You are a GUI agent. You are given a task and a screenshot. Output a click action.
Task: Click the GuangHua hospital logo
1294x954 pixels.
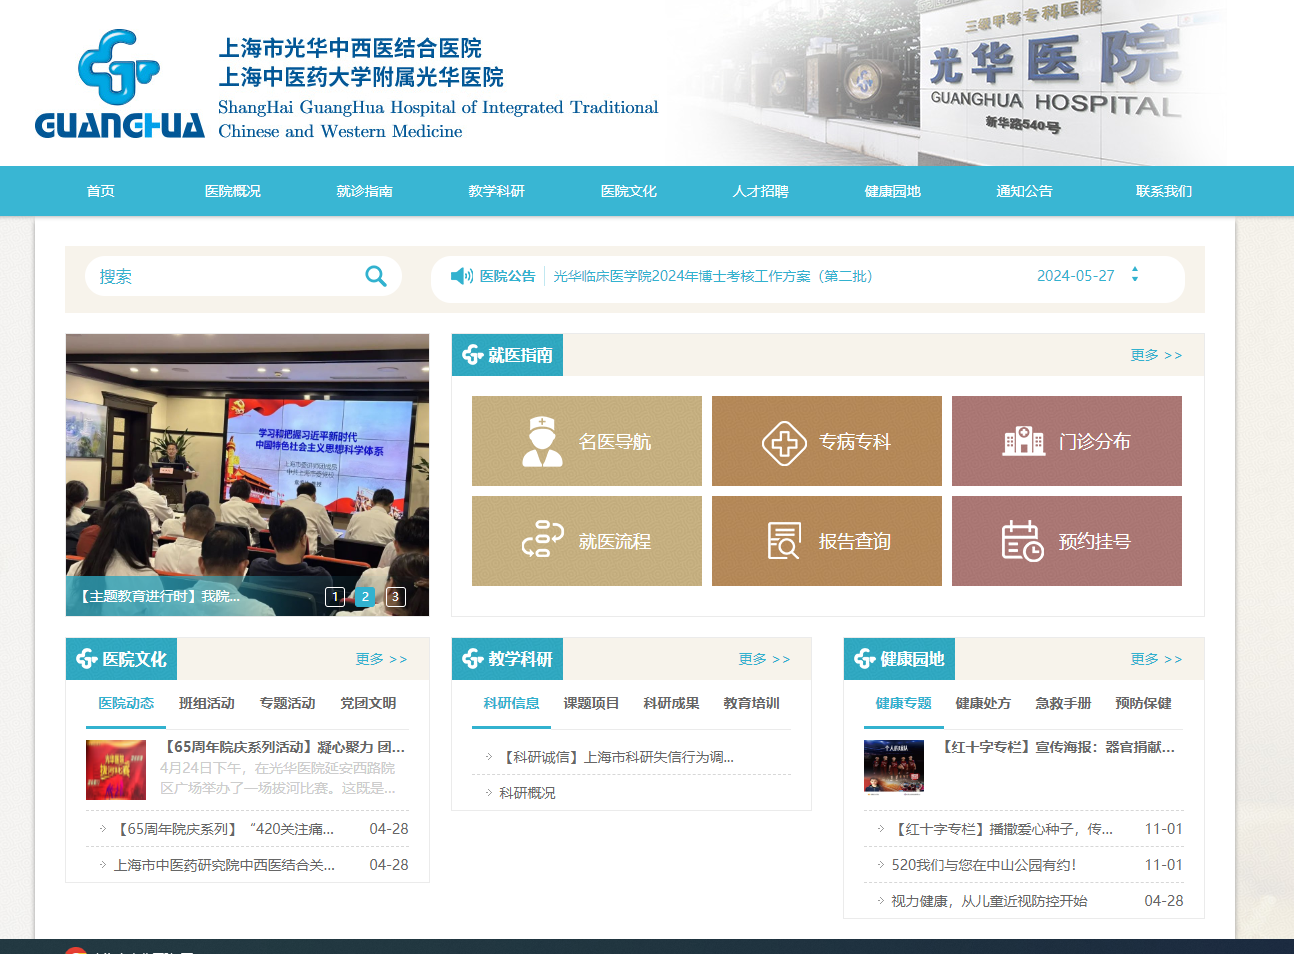point(119,84)
